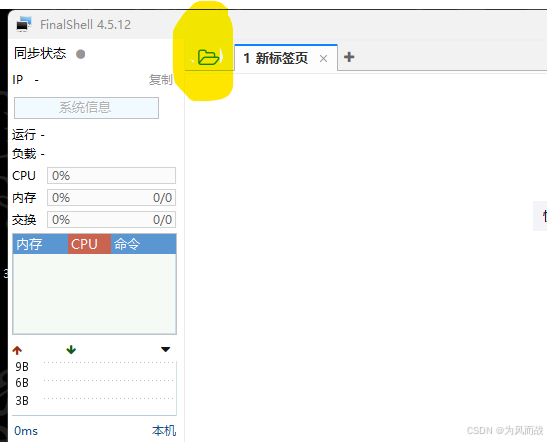The height and width of the screenshot is (442, 547).
Task: Open the connection manager folder icon
Action: [208, 58]
